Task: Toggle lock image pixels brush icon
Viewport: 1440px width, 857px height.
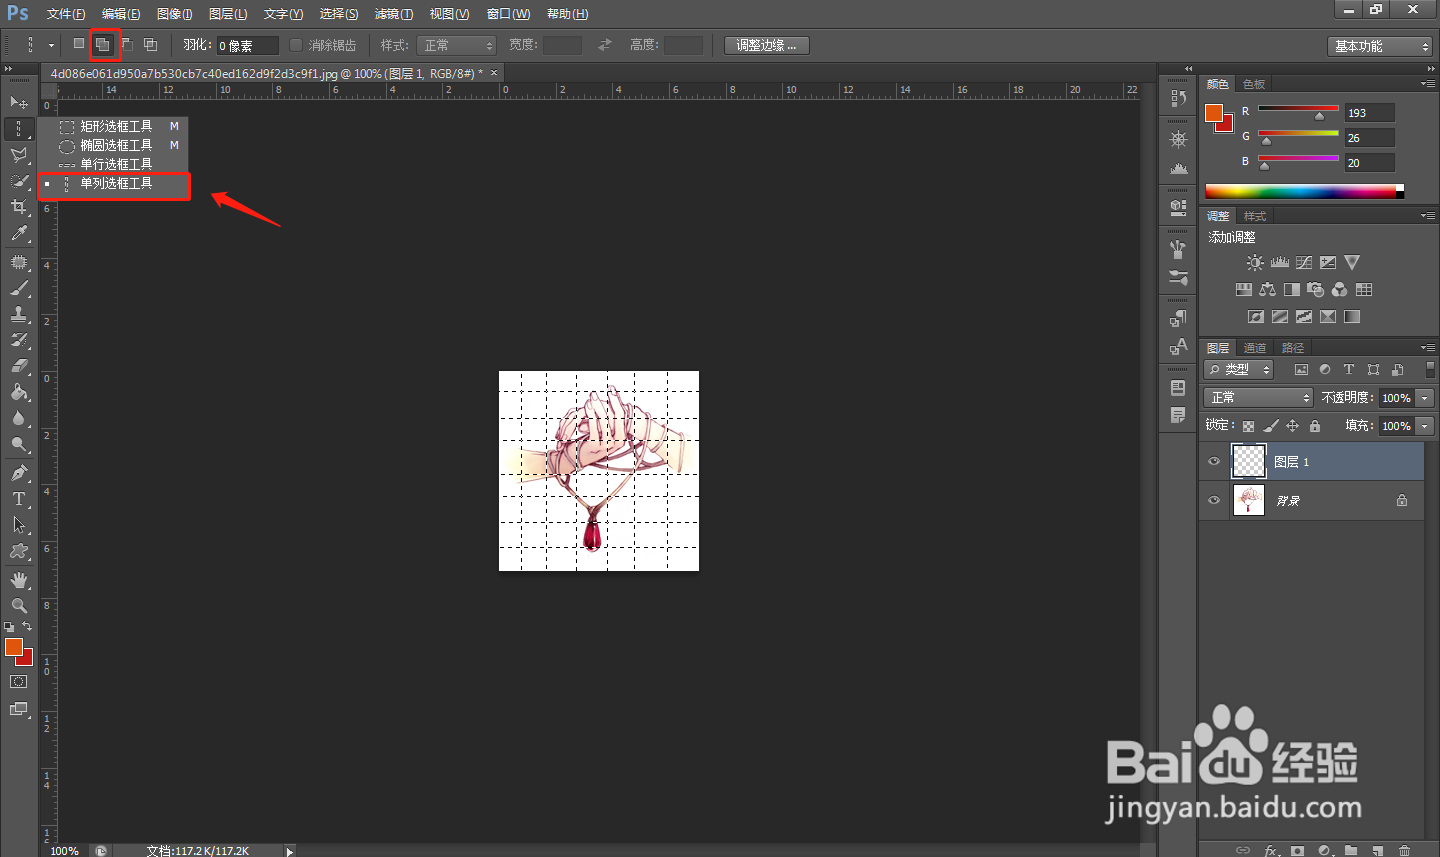Action: [x=1271, y=426]
